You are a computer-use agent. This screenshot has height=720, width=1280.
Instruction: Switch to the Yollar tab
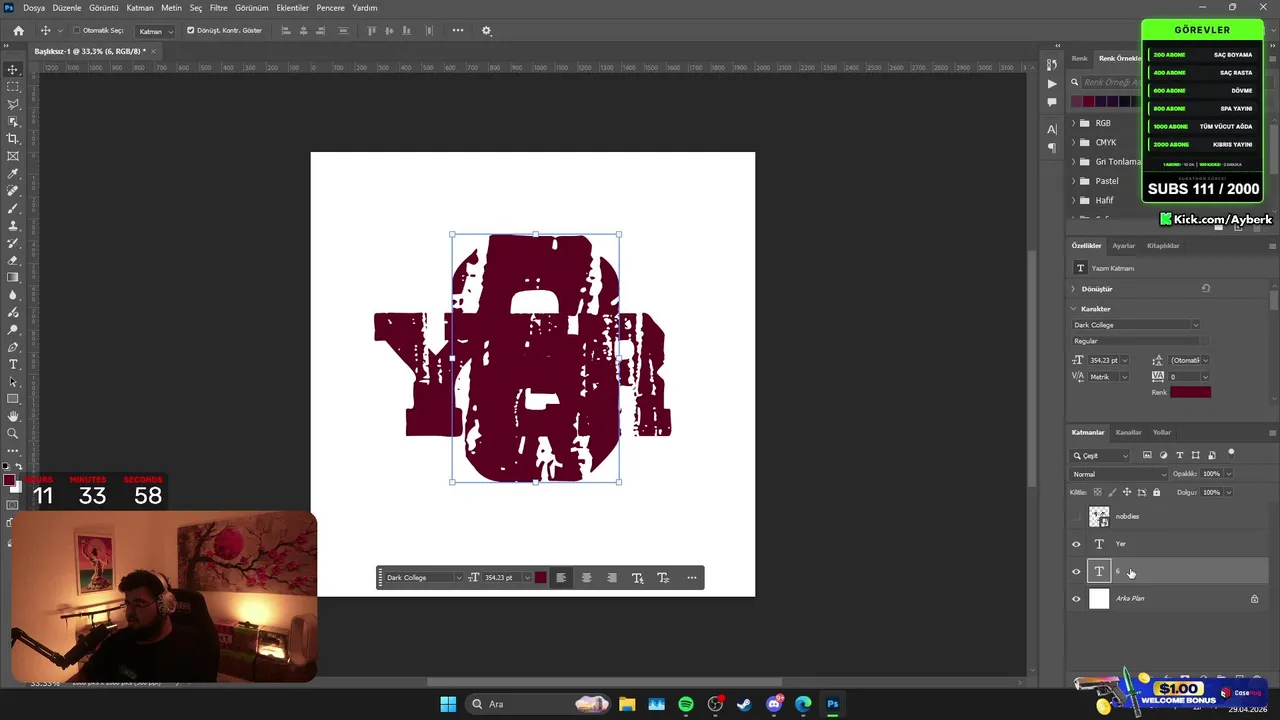tap(1162, 433)
